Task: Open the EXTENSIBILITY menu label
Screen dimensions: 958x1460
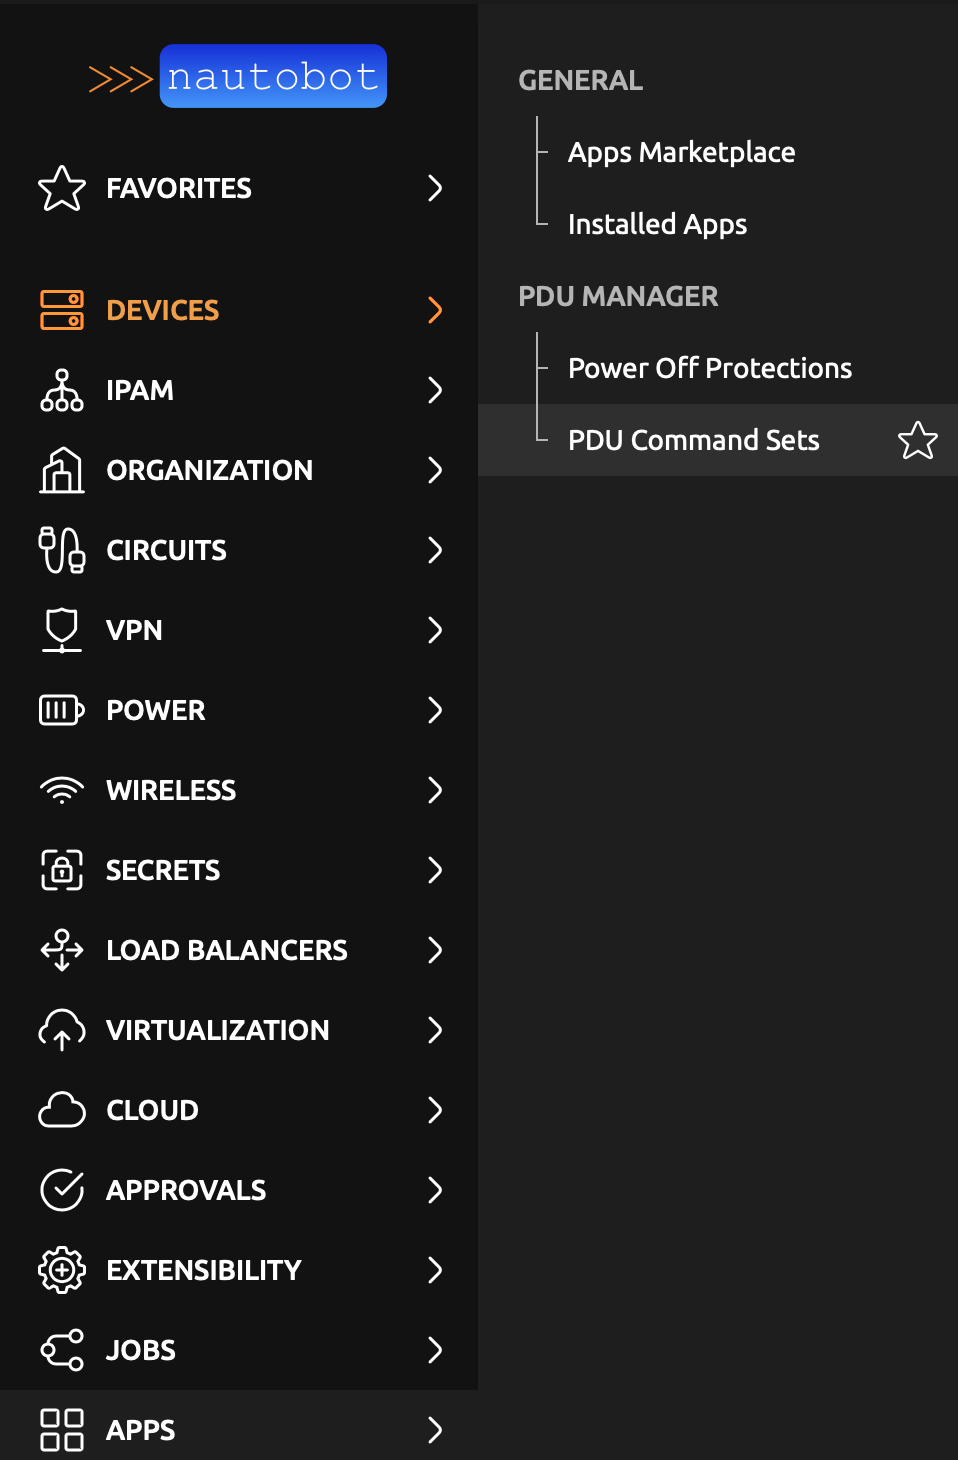Action: pyautogui.click(x=204, y=1270)
